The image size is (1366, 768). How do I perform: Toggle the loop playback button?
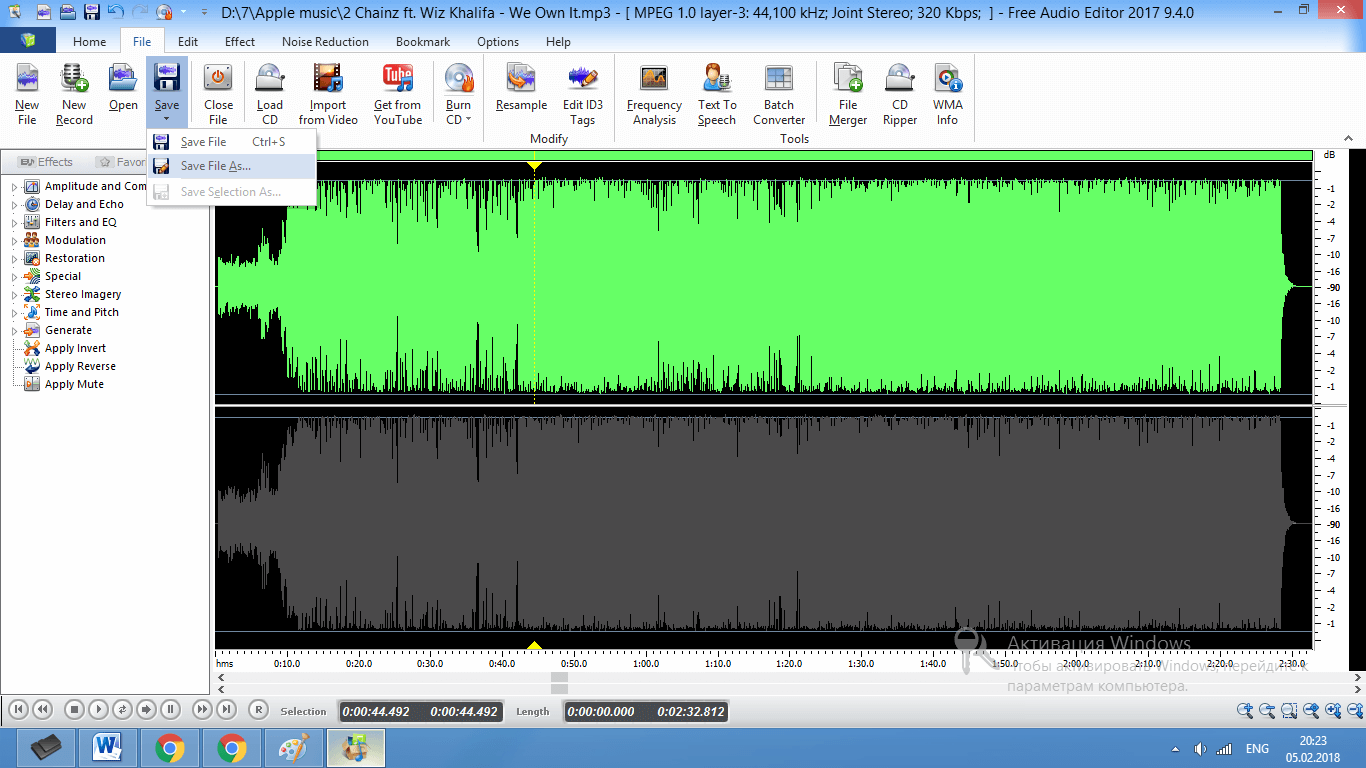pos(122,710)
